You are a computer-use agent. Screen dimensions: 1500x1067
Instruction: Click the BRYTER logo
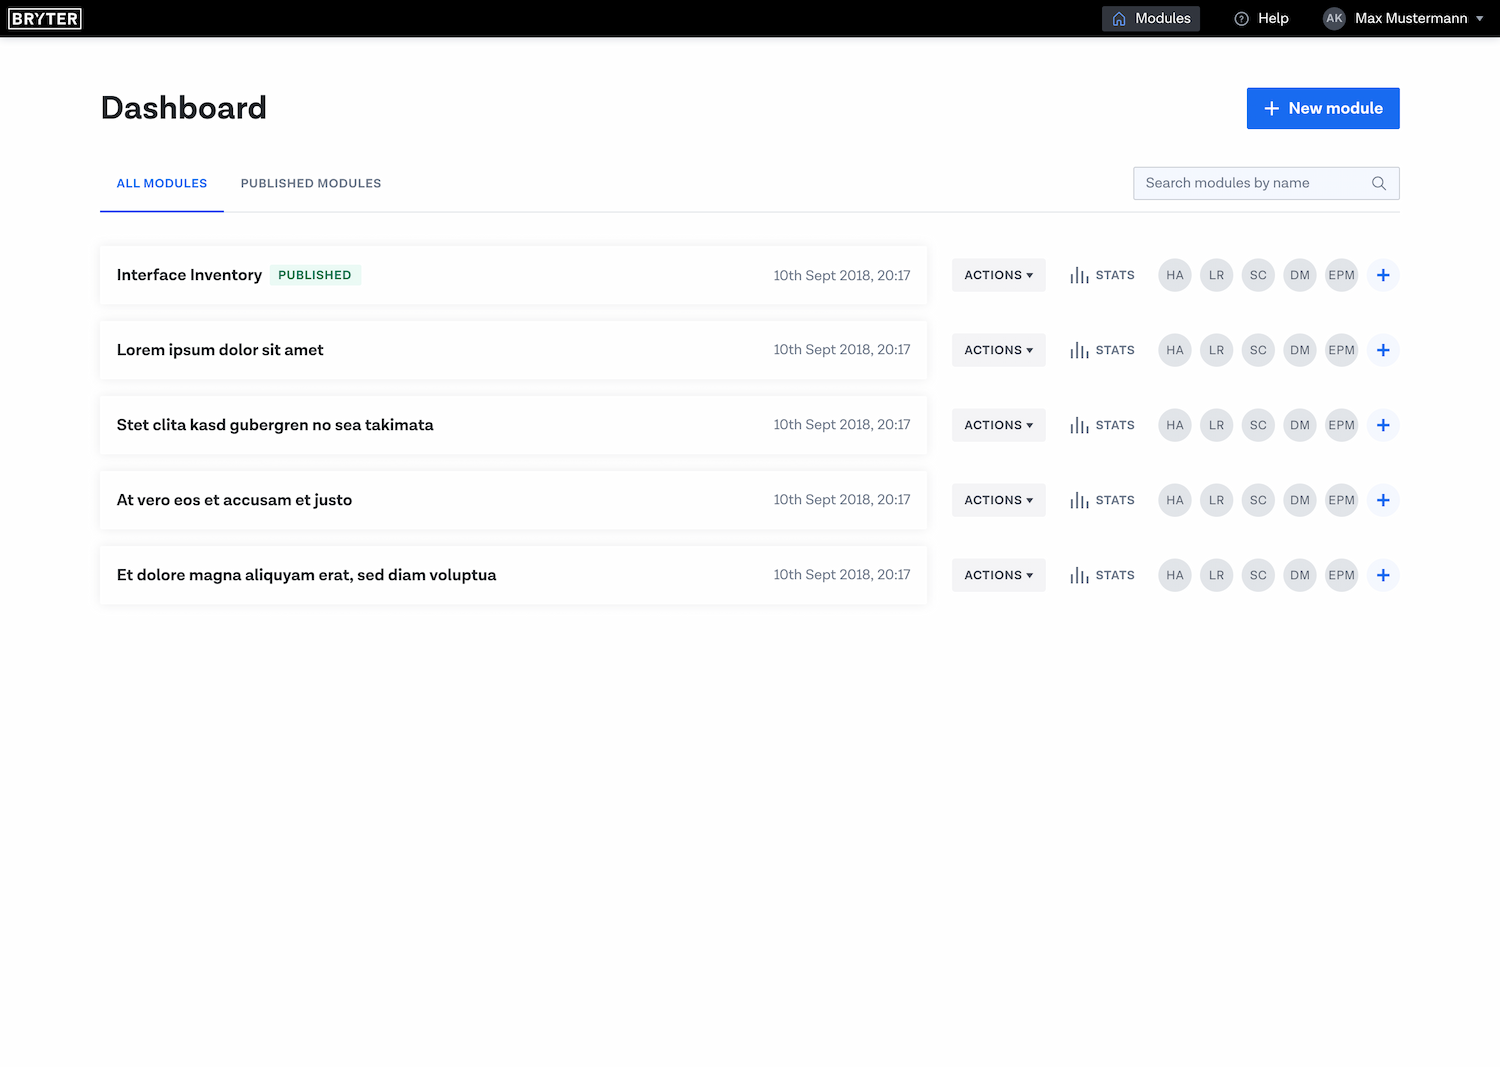point(45,19)
